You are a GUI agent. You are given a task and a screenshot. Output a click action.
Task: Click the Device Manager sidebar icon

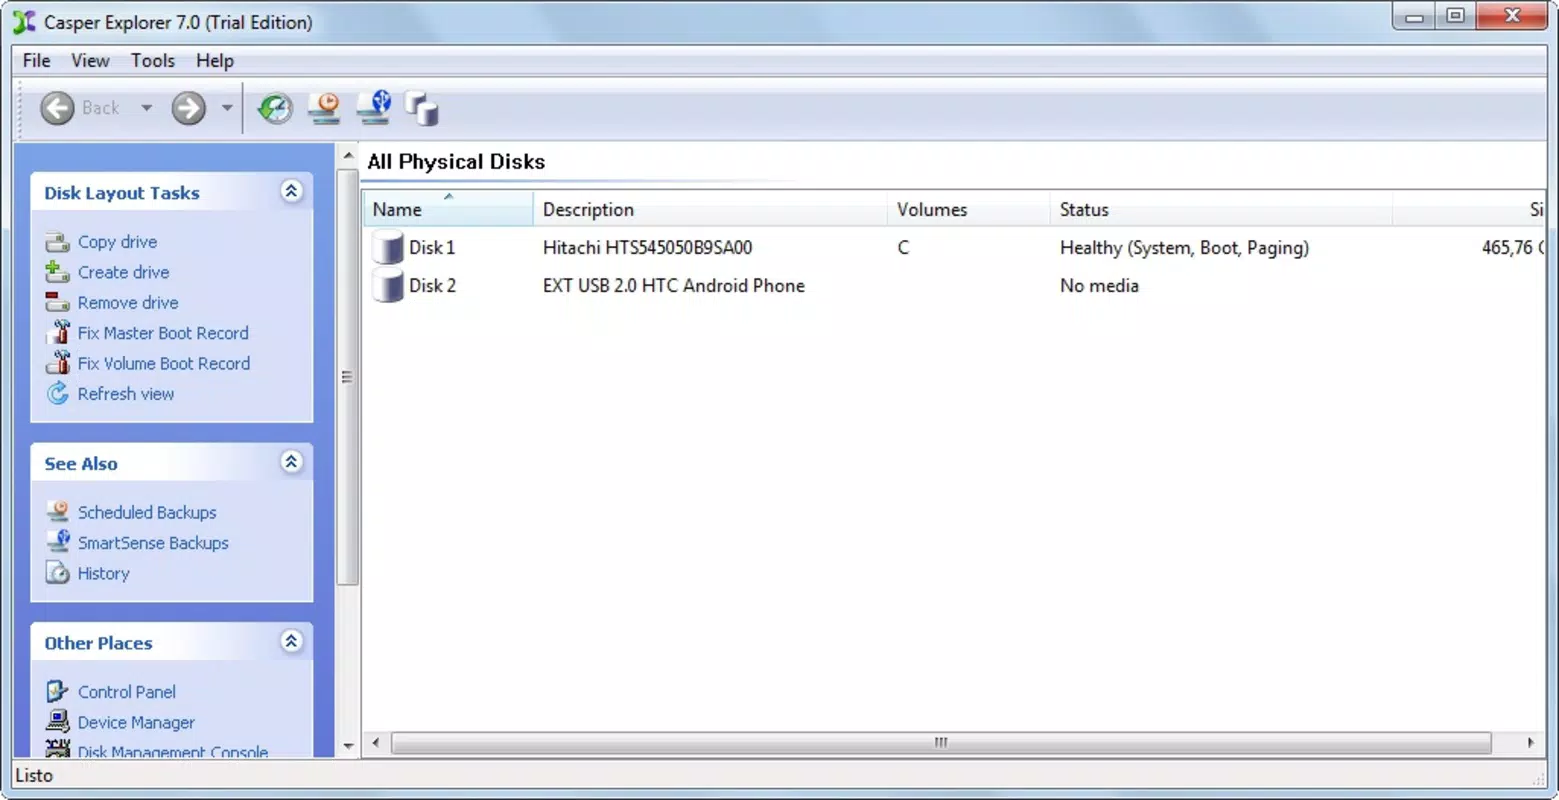(x=58, y=721)
